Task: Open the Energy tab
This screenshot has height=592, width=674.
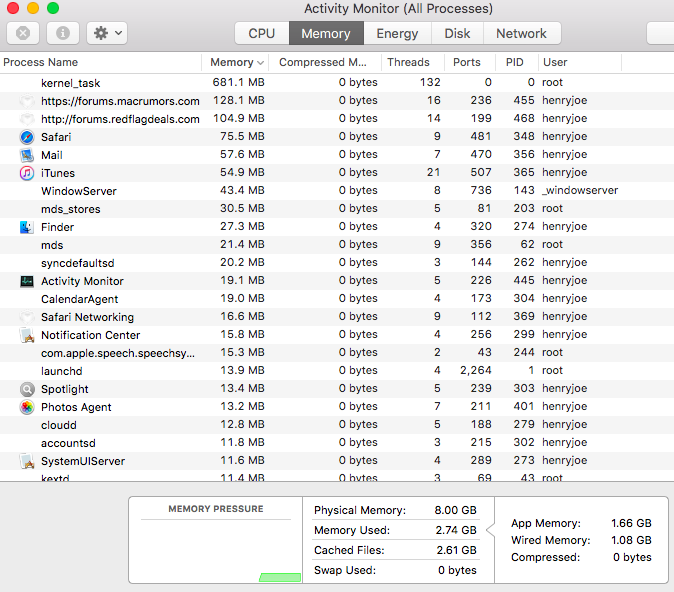Action: pos(397,33)
